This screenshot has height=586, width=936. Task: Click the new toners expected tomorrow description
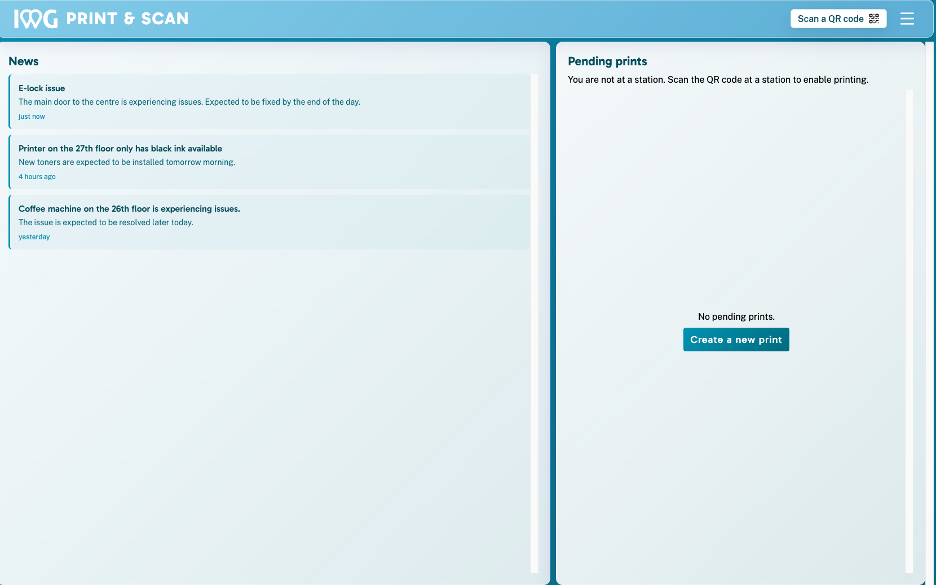point(127,162)
